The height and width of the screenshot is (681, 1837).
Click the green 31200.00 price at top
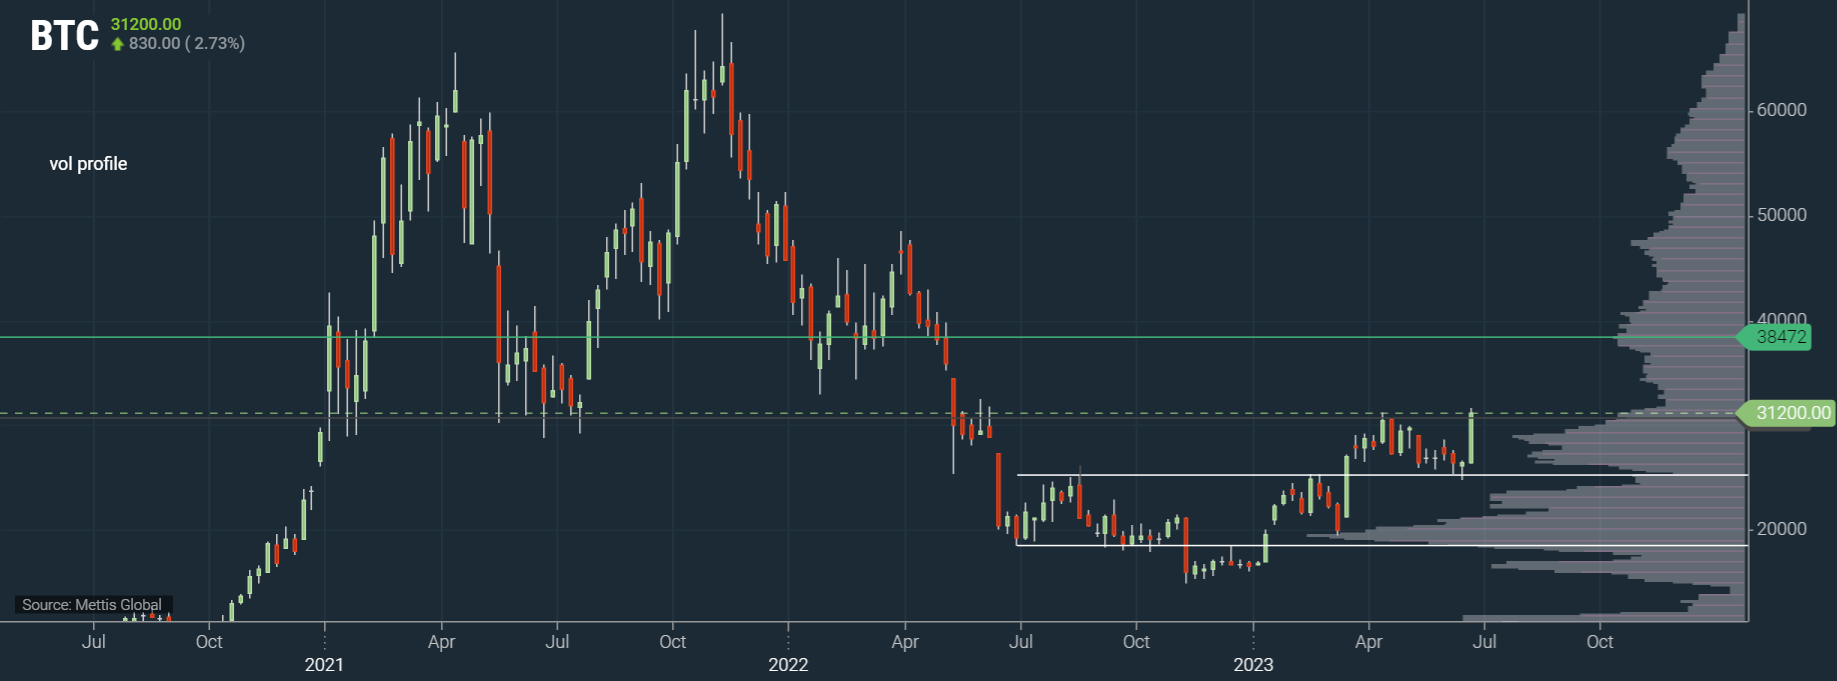coord(146,24)
